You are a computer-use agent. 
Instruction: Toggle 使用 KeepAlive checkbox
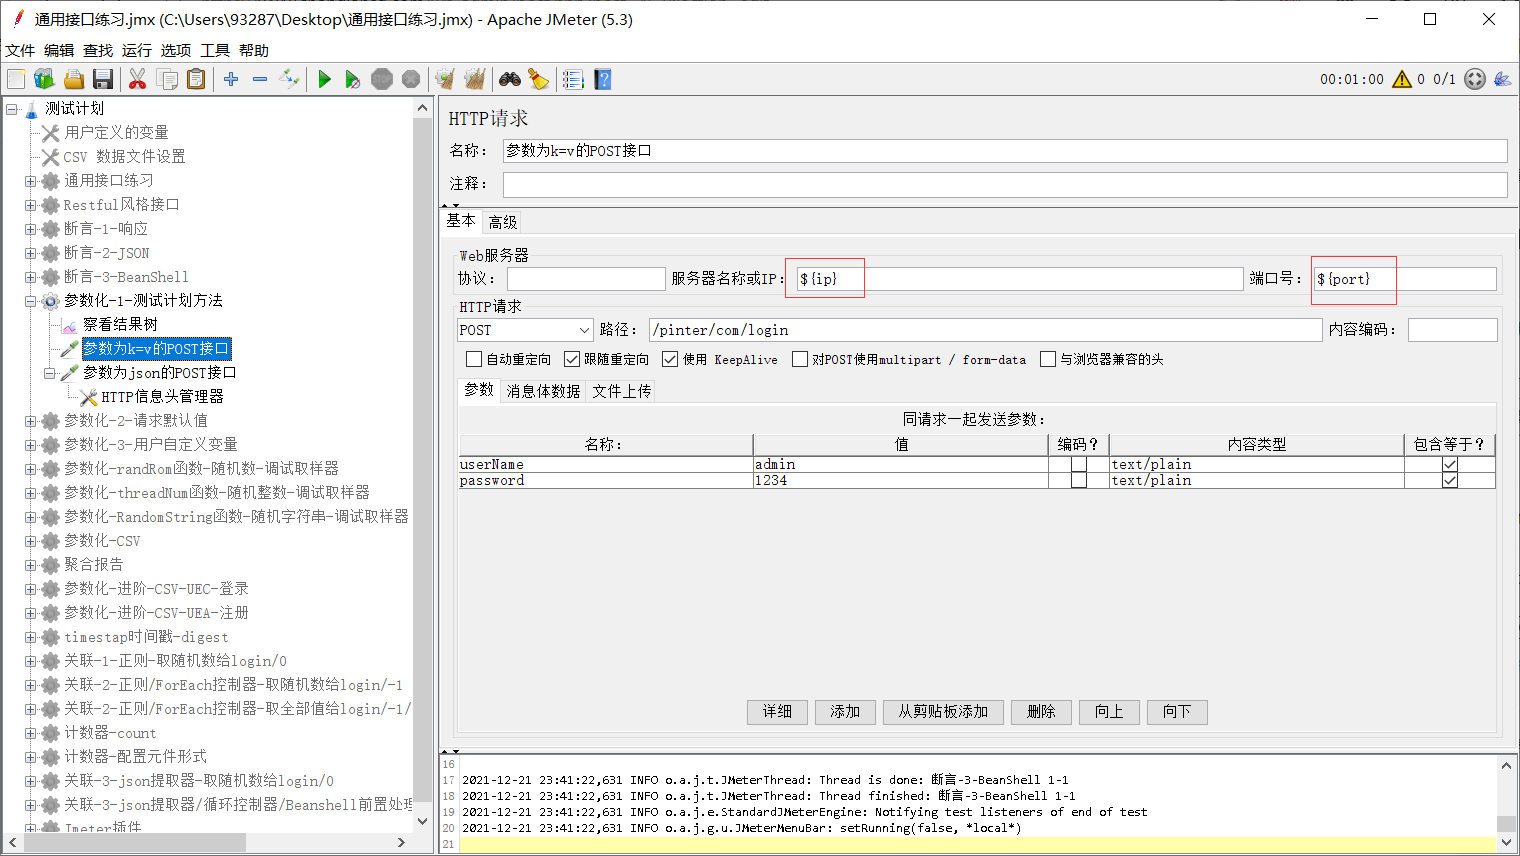670,359
